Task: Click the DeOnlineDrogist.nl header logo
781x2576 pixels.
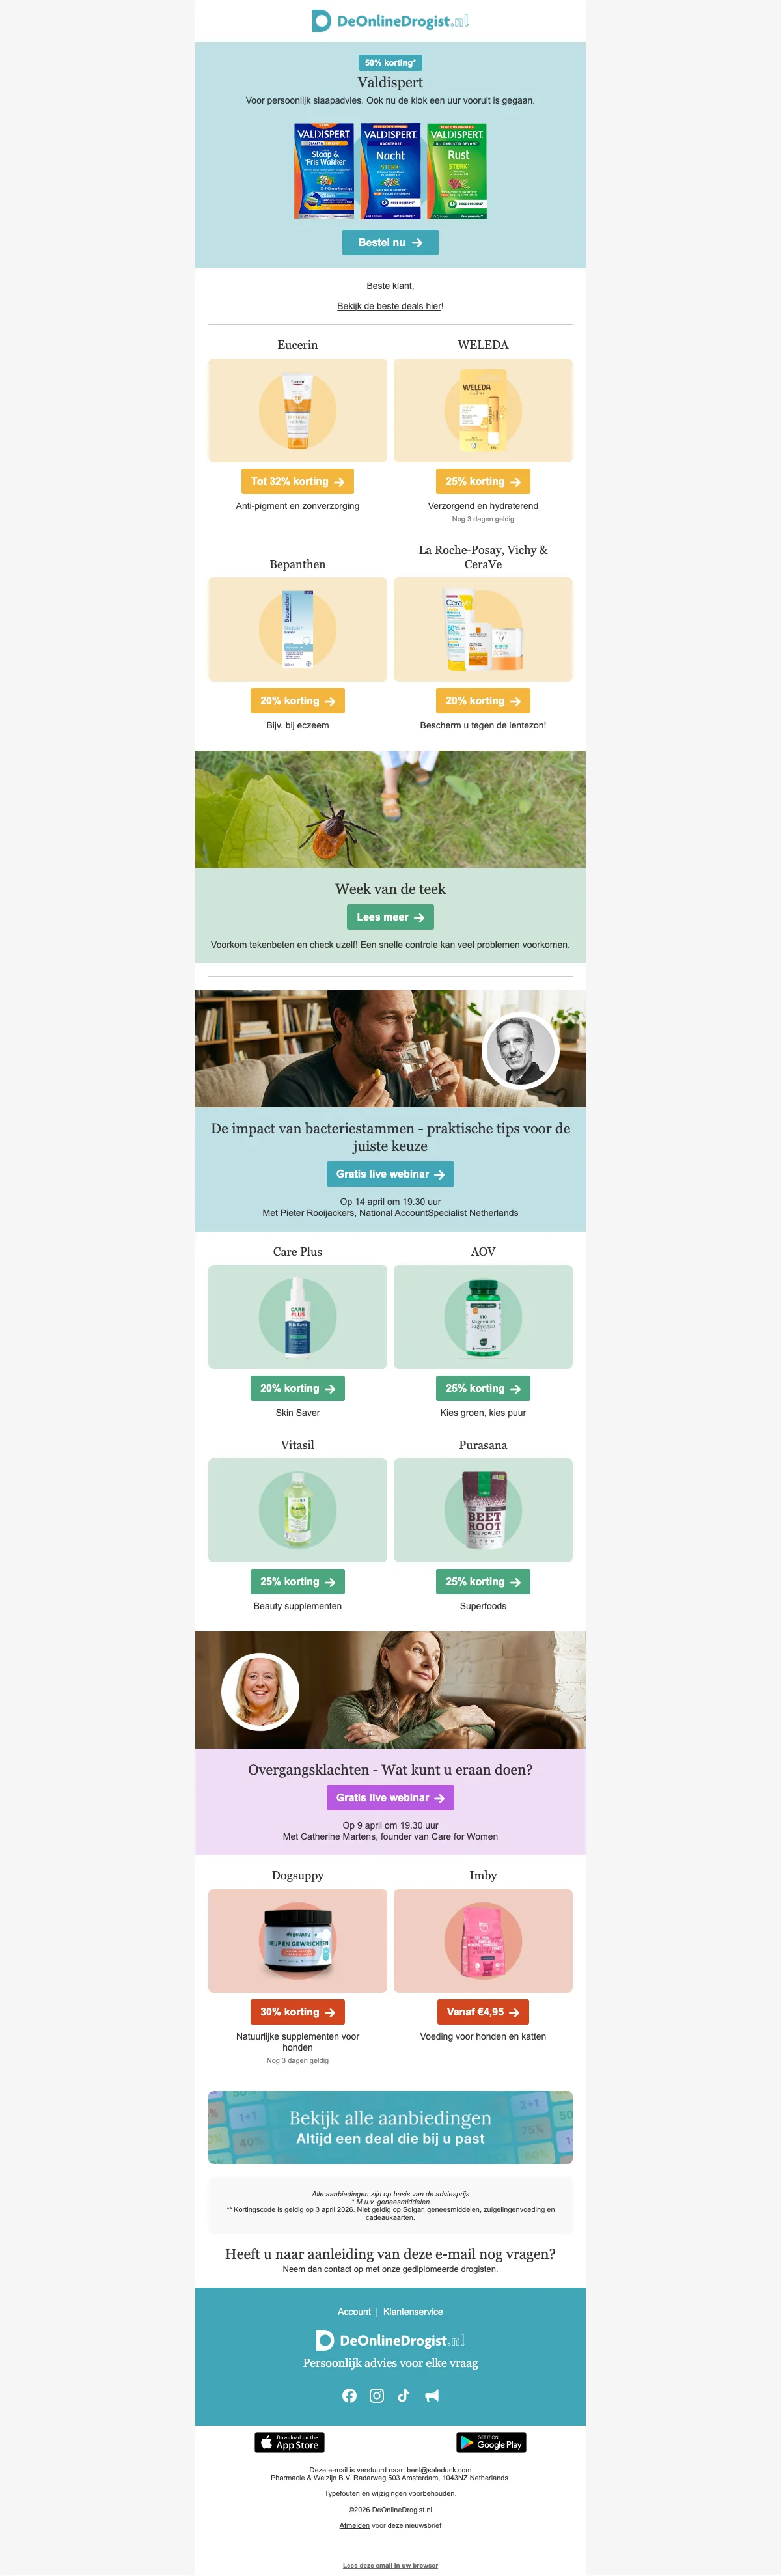Action: 390,21
